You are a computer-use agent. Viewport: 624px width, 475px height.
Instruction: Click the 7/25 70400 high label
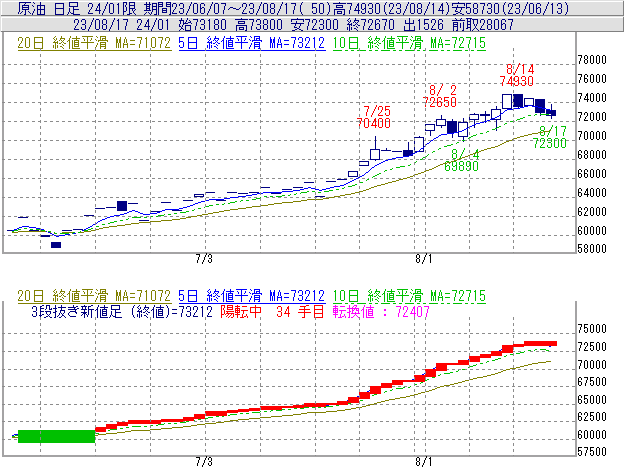[x=373, y=117]
